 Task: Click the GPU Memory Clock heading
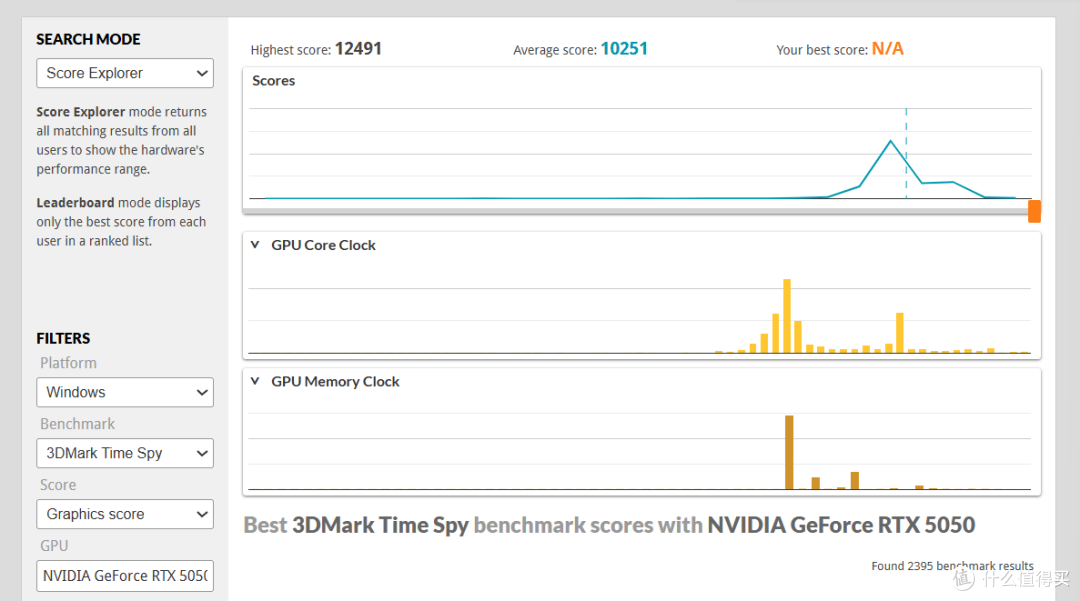coord(335,381)
